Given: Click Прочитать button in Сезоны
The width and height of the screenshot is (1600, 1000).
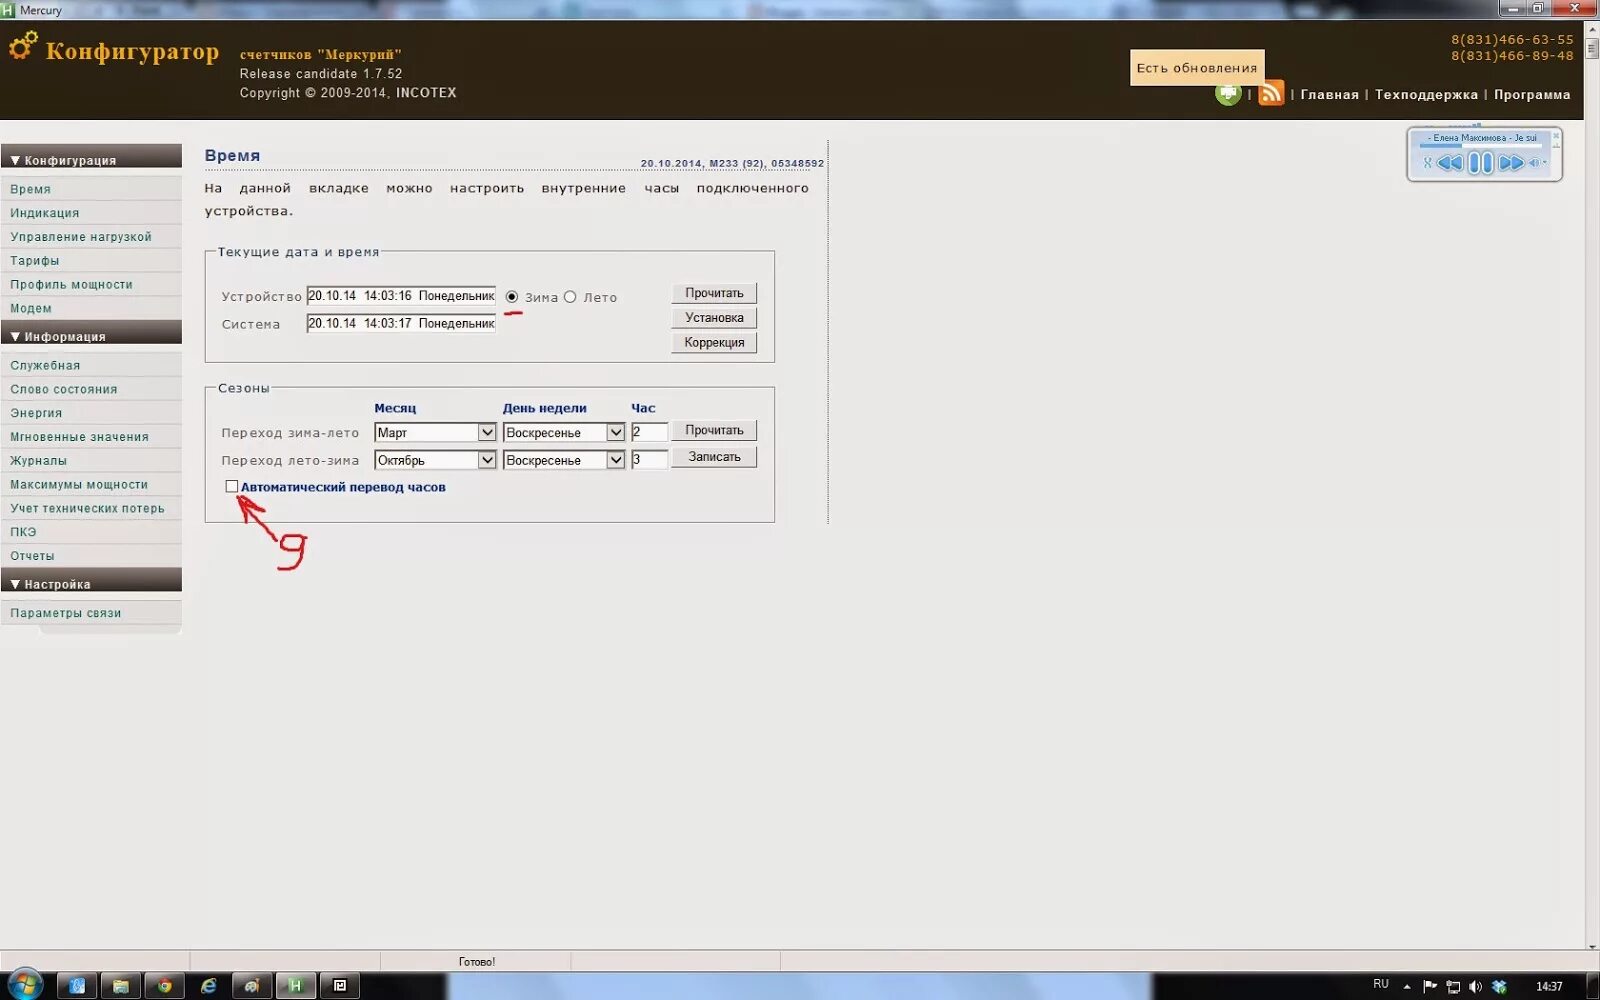Looking at the screenshot, I should pyautogui.click(x=714, y=430).
